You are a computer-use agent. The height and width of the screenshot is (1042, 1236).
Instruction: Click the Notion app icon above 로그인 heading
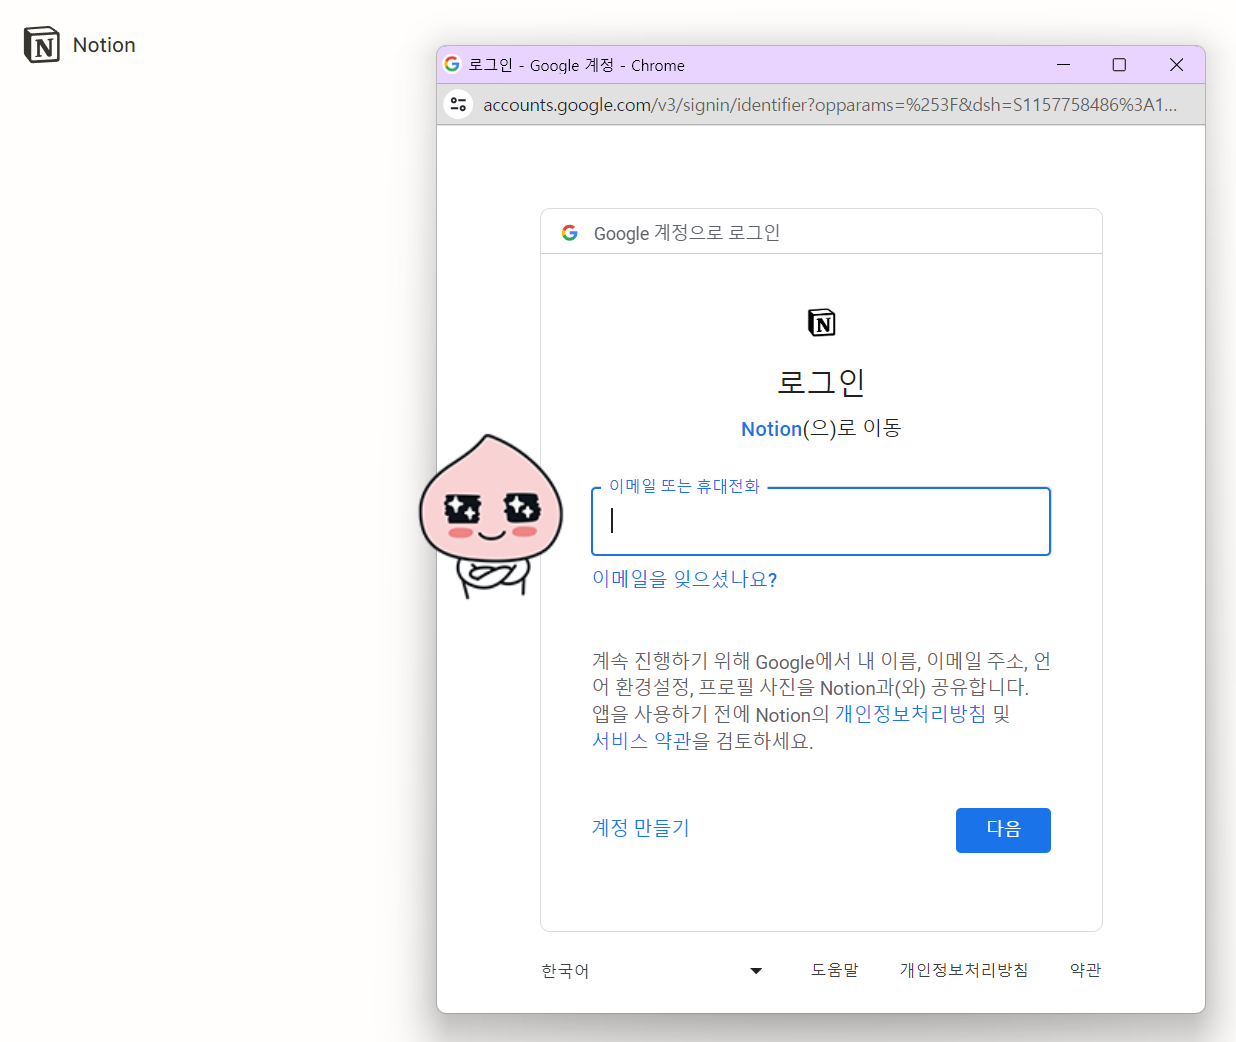(x=821, y=323)
